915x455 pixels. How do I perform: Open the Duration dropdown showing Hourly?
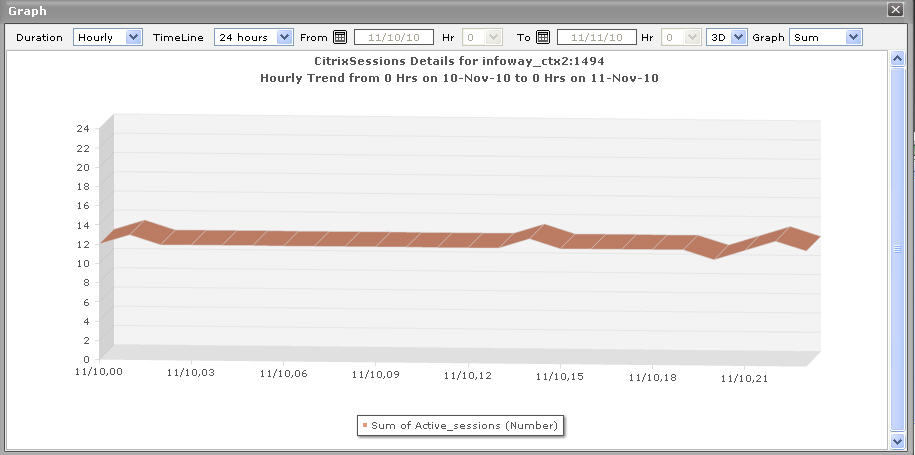point(108,37)
